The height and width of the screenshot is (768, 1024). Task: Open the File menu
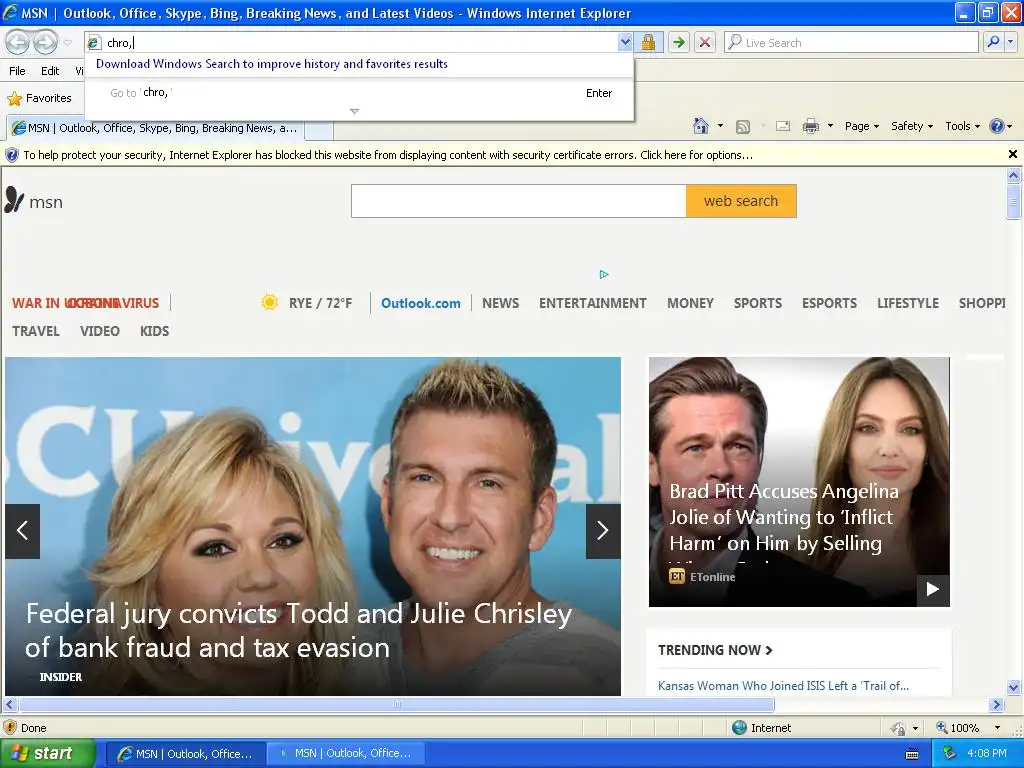pos(18,71)
